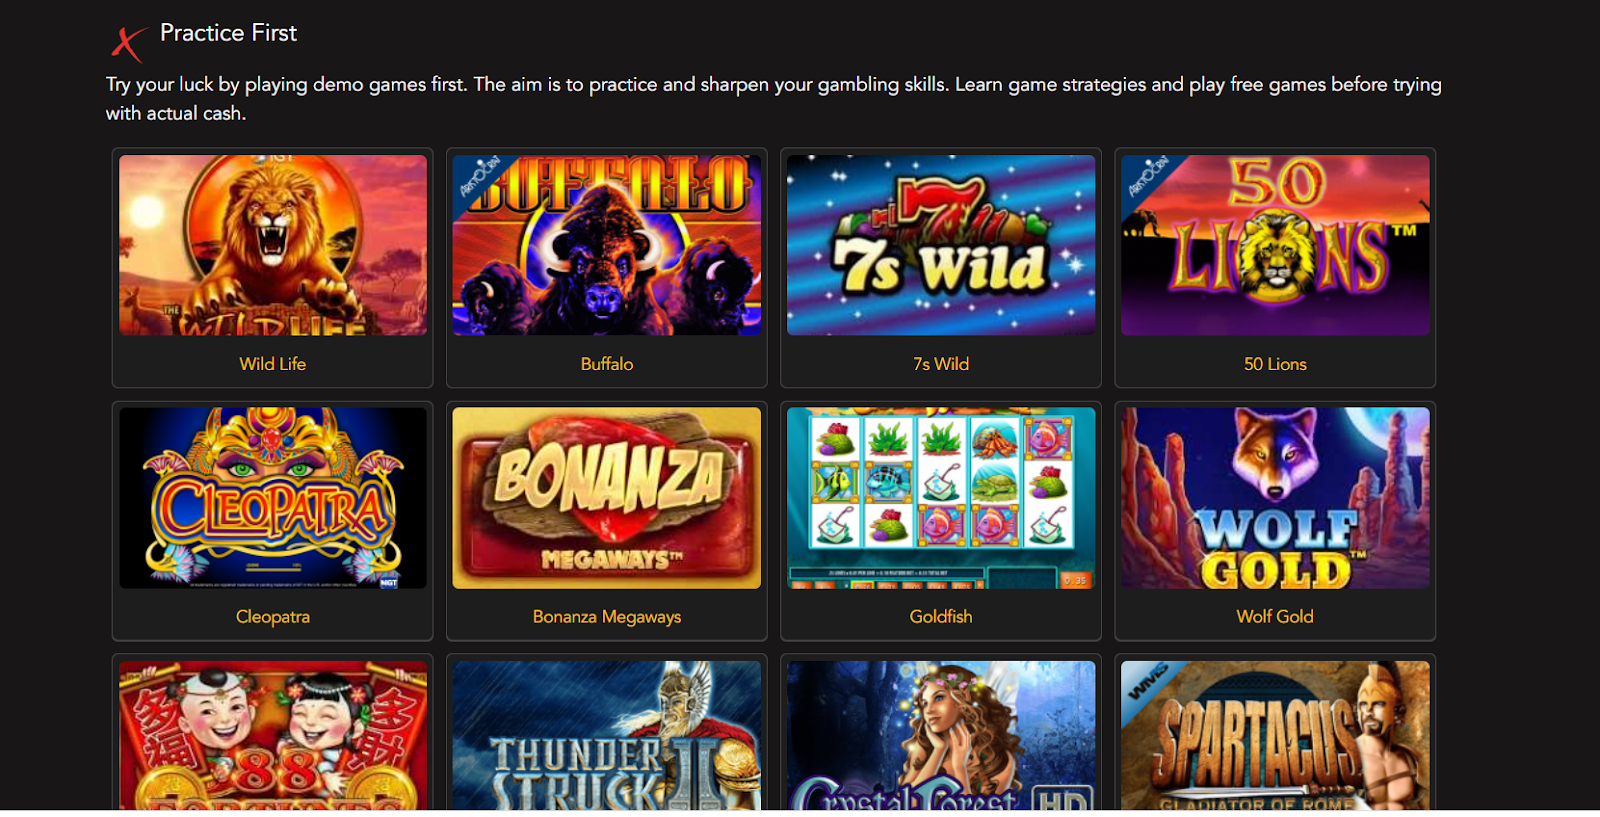1600x817 pixels.
Task: Click the red X icon beside Practice First
Action: tap(127, 43)
